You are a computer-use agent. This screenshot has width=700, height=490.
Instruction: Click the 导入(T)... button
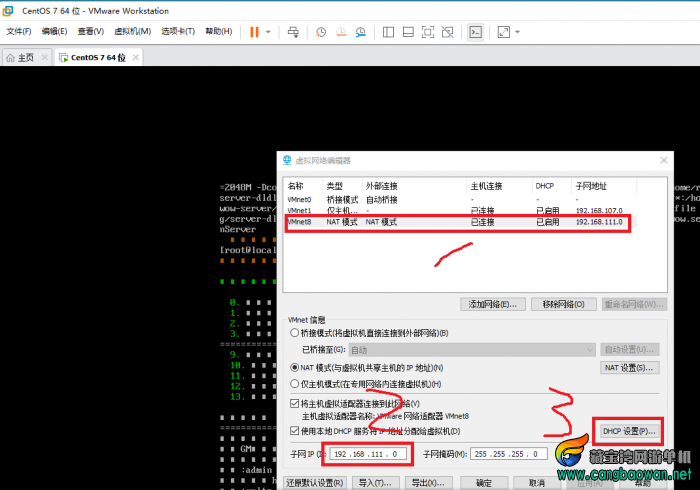tap(375, 483)
